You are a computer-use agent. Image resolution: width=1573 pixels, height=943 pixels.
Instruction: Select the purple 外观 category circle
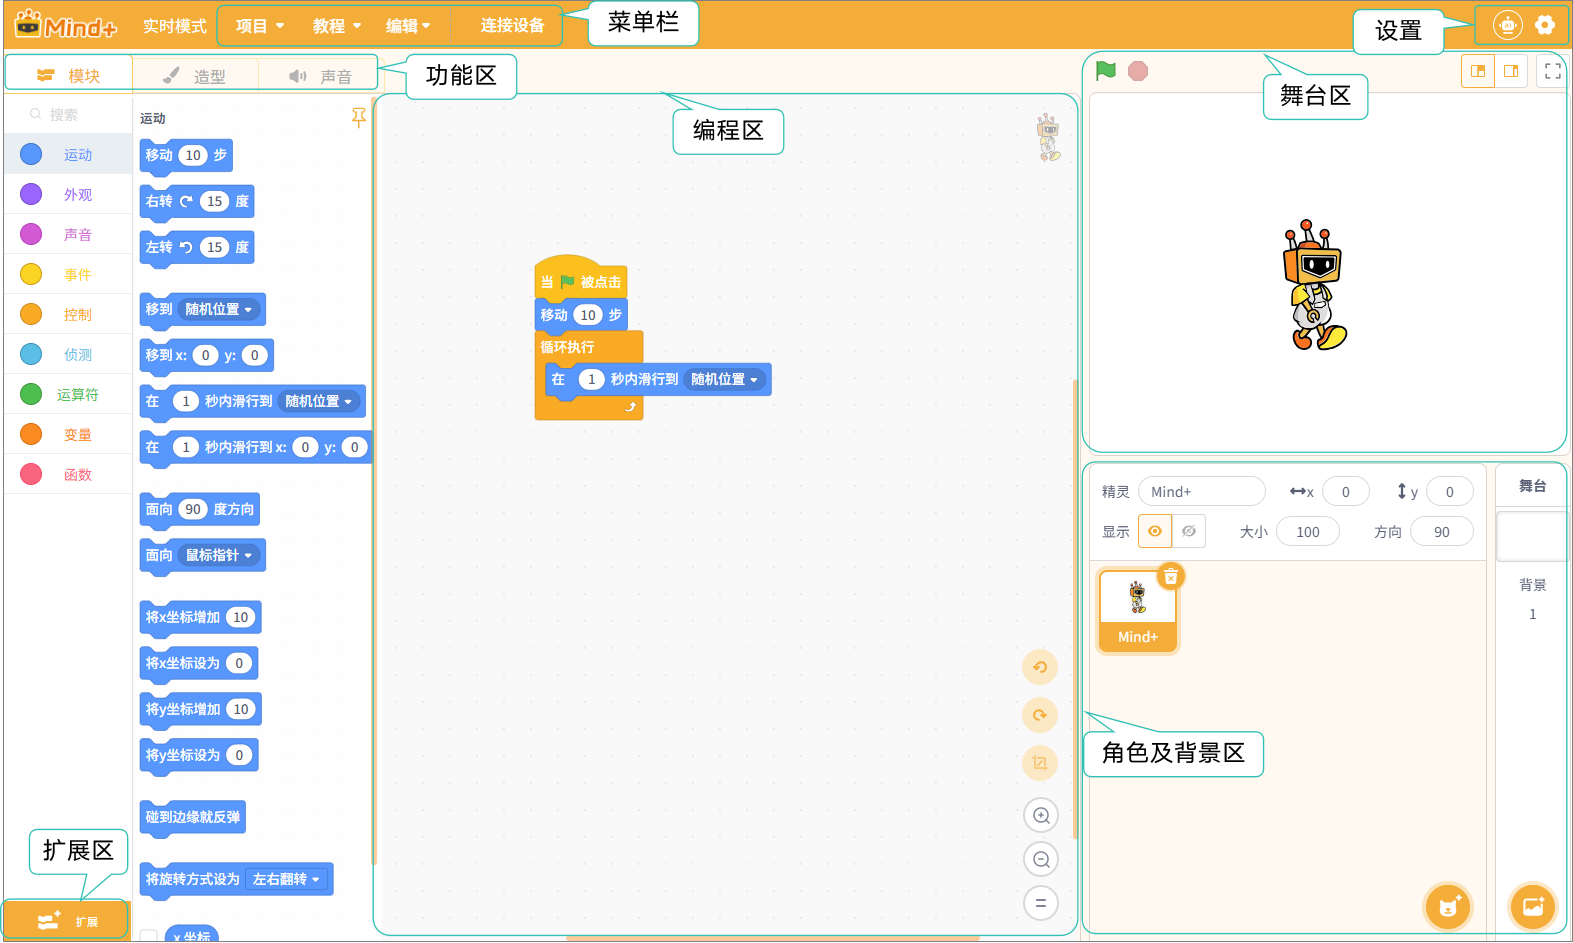(x=31, y=194)
